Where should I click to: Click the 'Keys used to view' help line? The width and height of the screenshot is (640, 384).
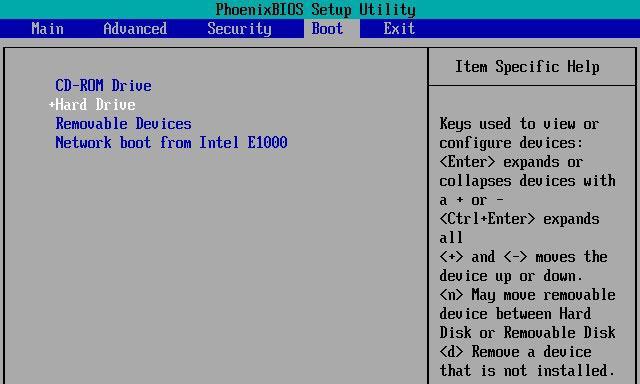(519, 124)
